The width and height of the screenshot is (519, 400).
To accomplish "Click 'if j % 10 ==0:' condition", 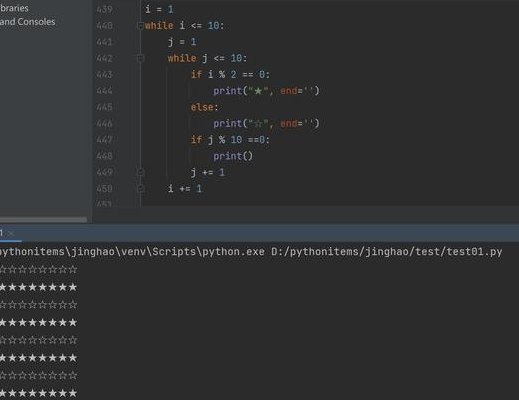I will coord(230,140).
